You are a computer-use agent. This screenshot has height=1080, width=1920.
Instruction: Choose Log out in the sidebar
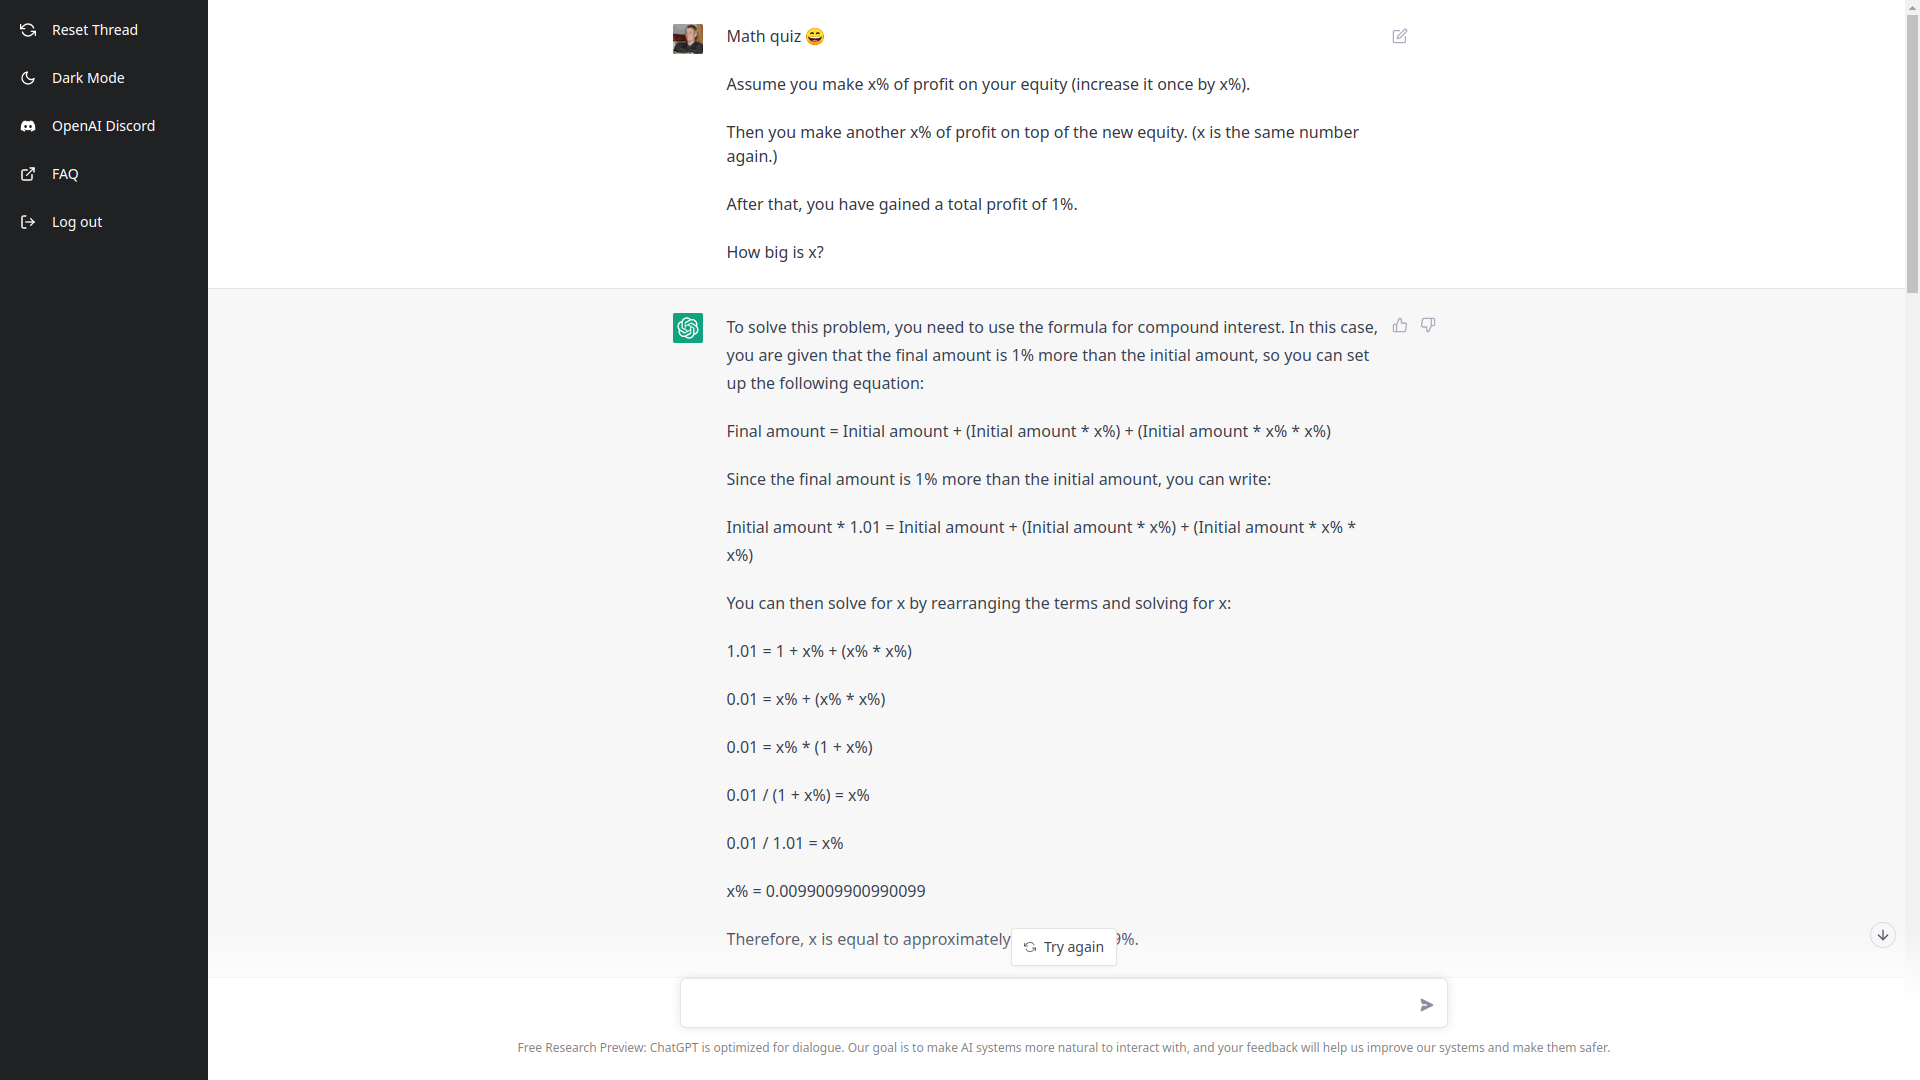click(77, 222)
